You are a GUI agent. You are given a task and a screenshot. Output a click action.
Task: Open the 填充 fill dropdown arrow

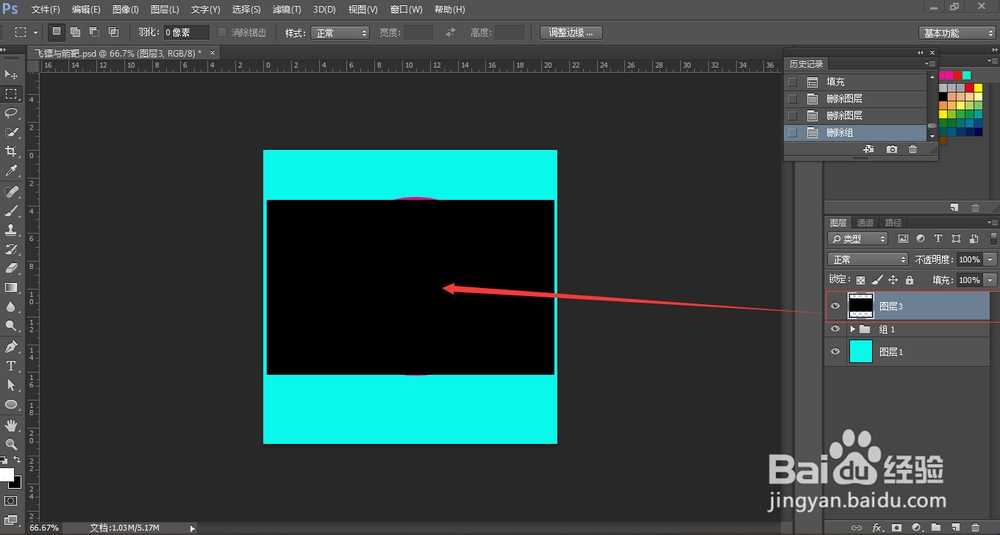990,280
